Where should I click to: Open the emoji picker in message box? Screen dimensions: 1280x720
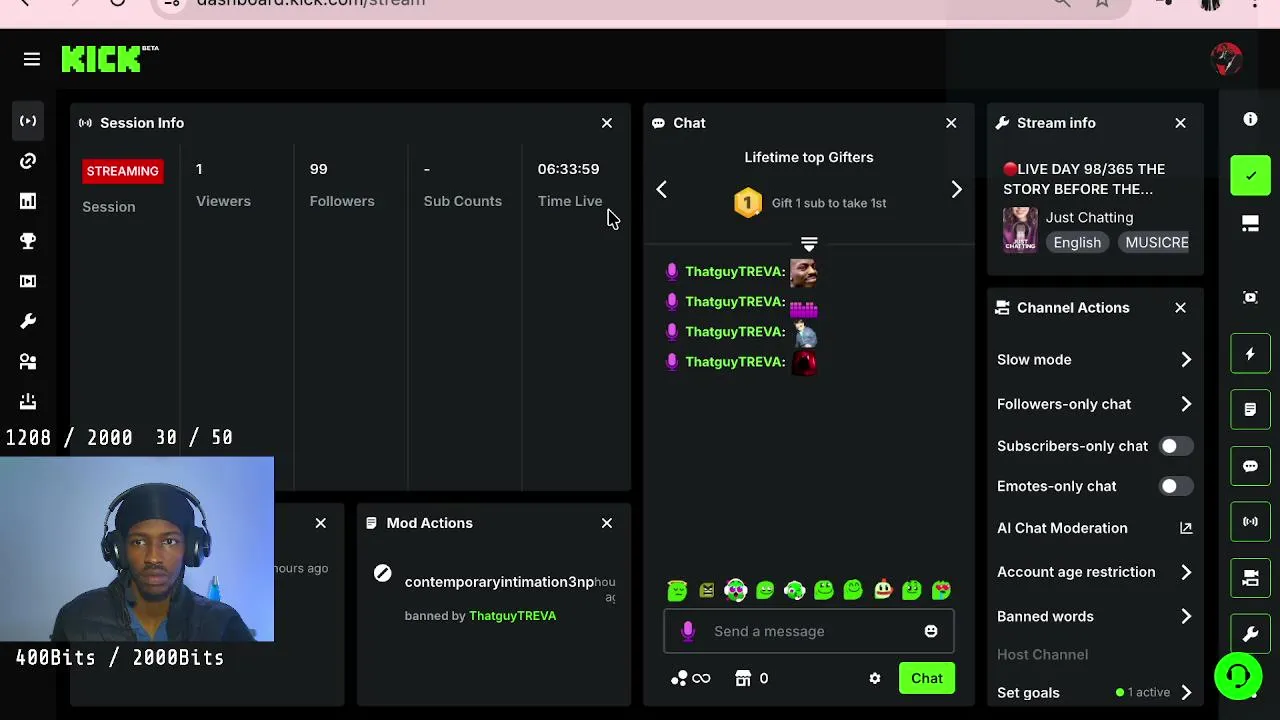tap(931, 631)
